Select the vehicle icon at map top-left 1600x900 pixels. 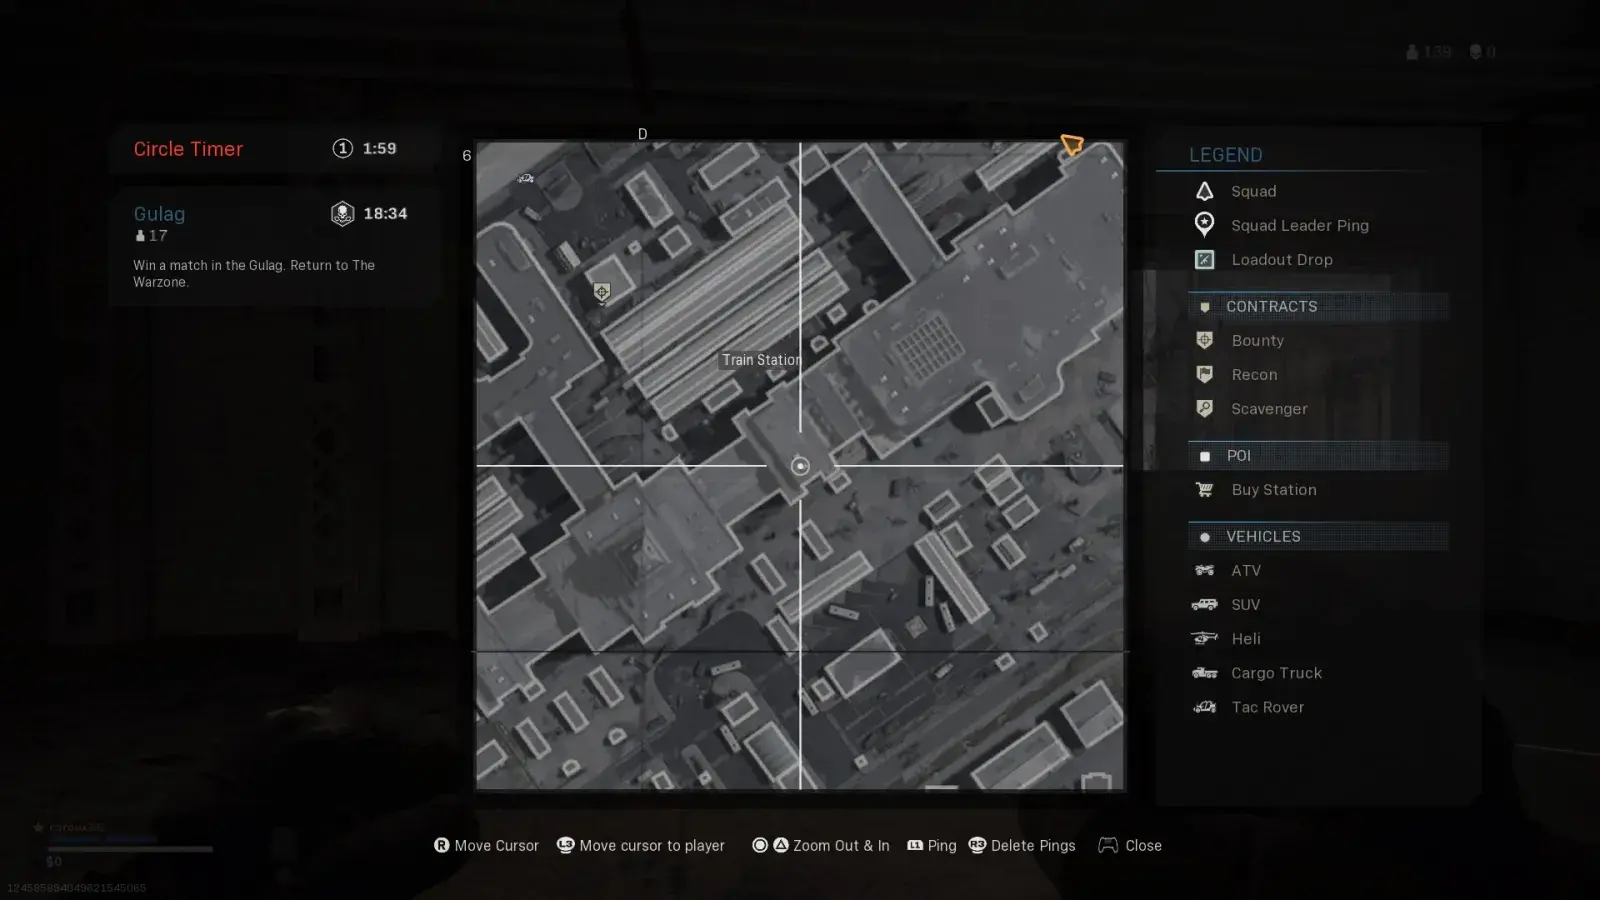[525, 179]
